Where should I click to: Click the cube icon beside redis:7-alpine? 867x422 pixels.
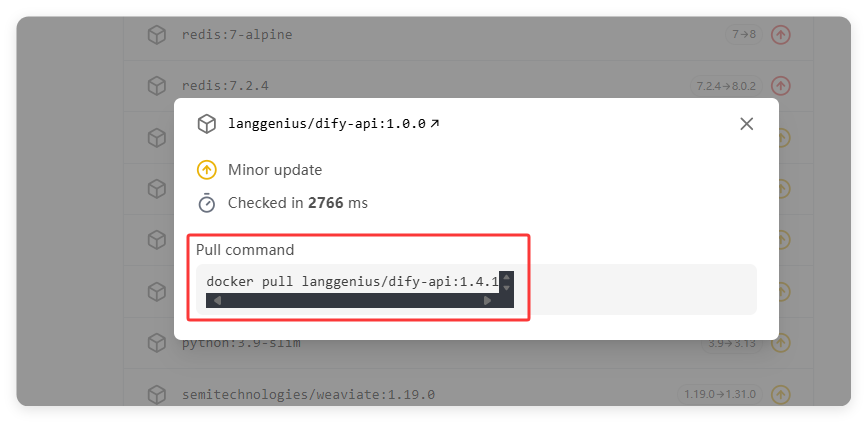(157, 35)
